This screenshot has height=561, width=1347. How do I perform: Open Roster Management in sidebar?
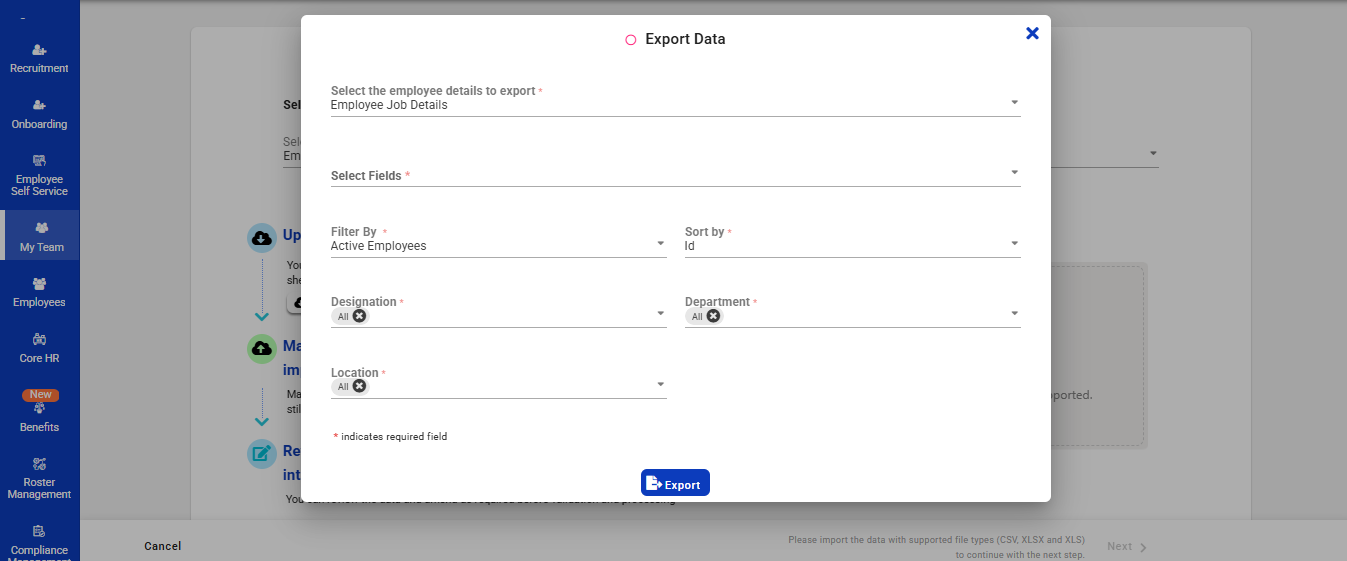point(39,464)
